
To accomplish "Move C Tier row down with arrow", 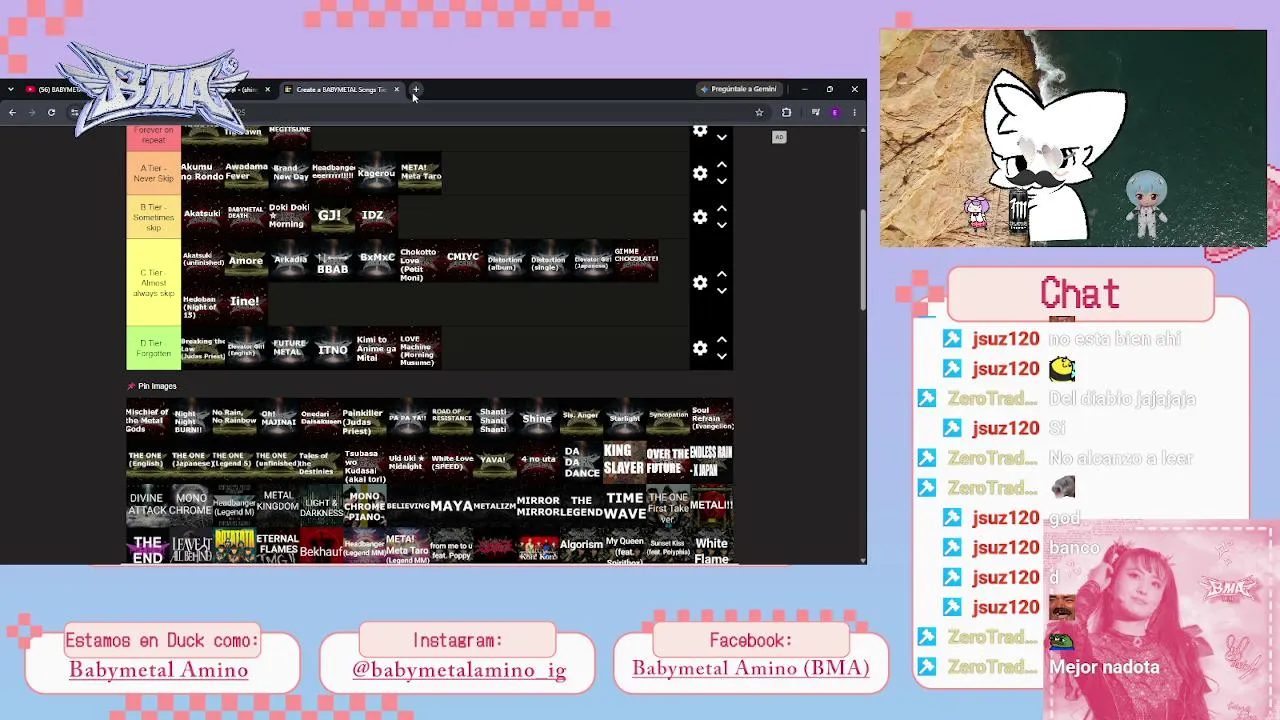I will [722, 291].
